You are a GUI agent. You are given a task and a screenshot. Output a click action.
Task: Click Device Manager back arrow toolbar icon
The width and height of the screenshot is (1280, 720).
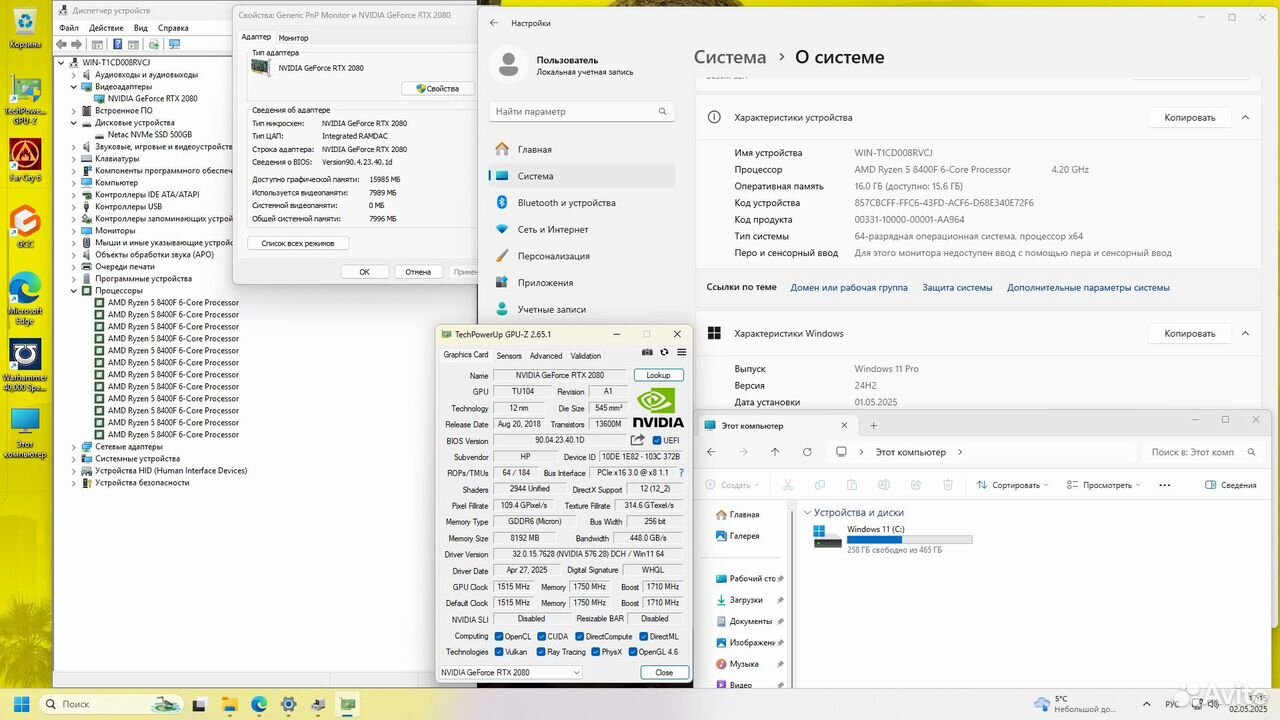(x=62, y=44)
